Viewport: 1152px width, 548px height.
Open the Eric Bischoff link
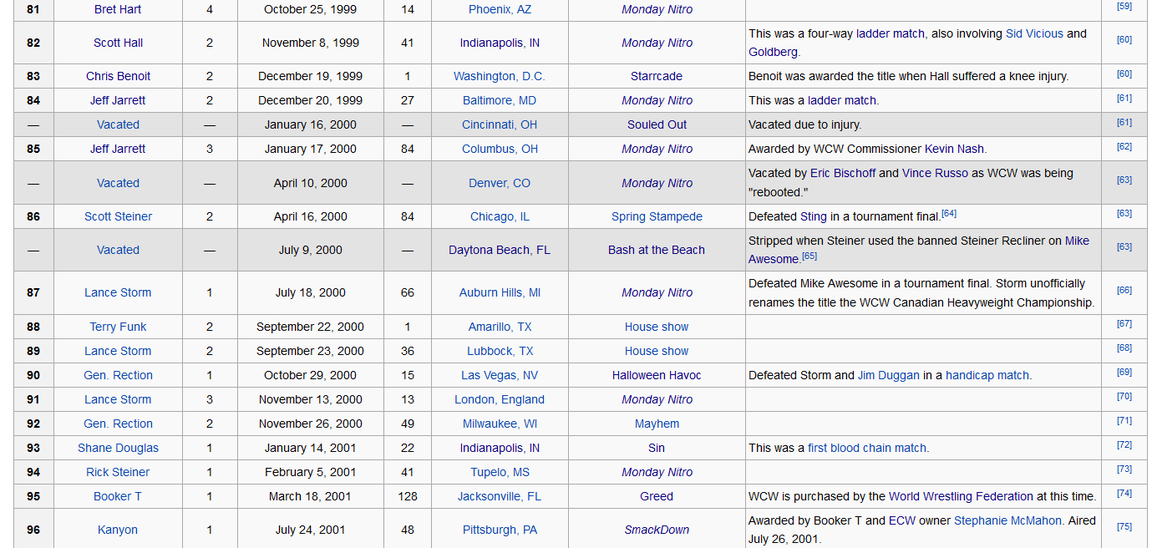click(841, 173)
